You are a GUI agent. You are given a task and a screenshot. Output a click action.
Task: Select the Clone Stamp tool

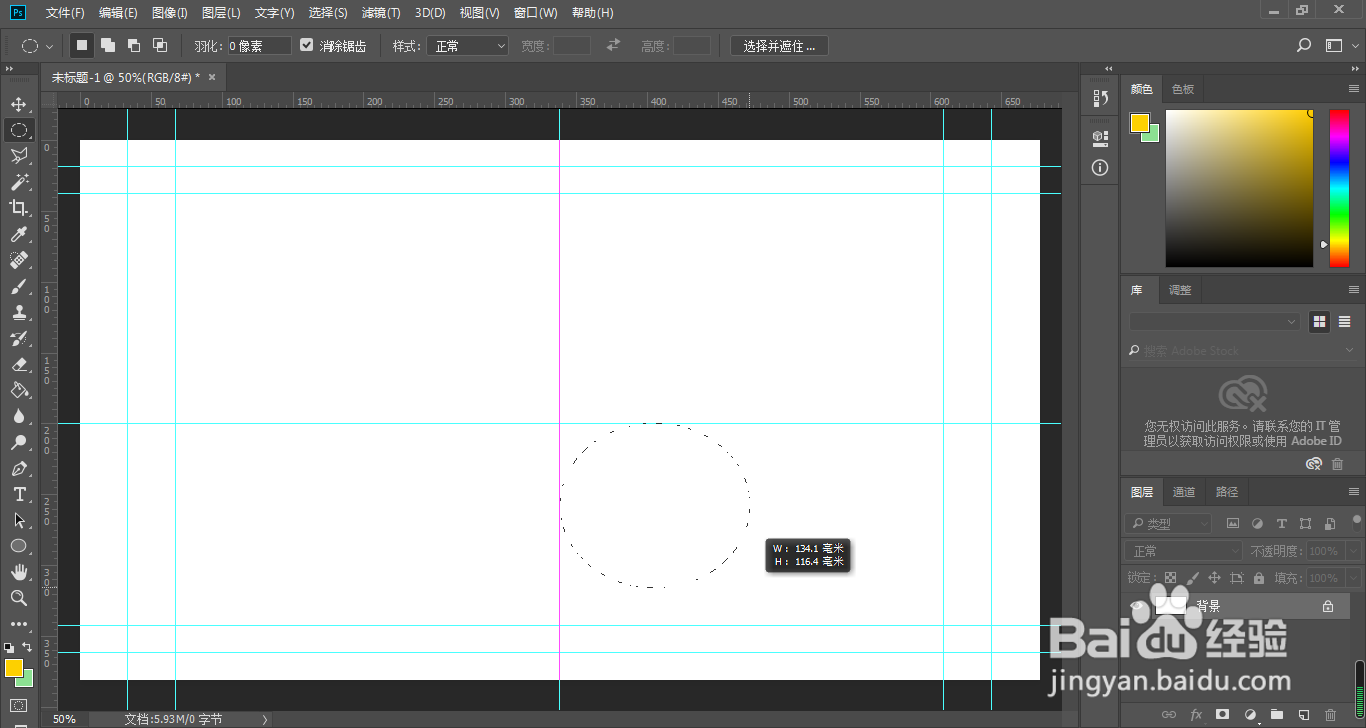18,312
